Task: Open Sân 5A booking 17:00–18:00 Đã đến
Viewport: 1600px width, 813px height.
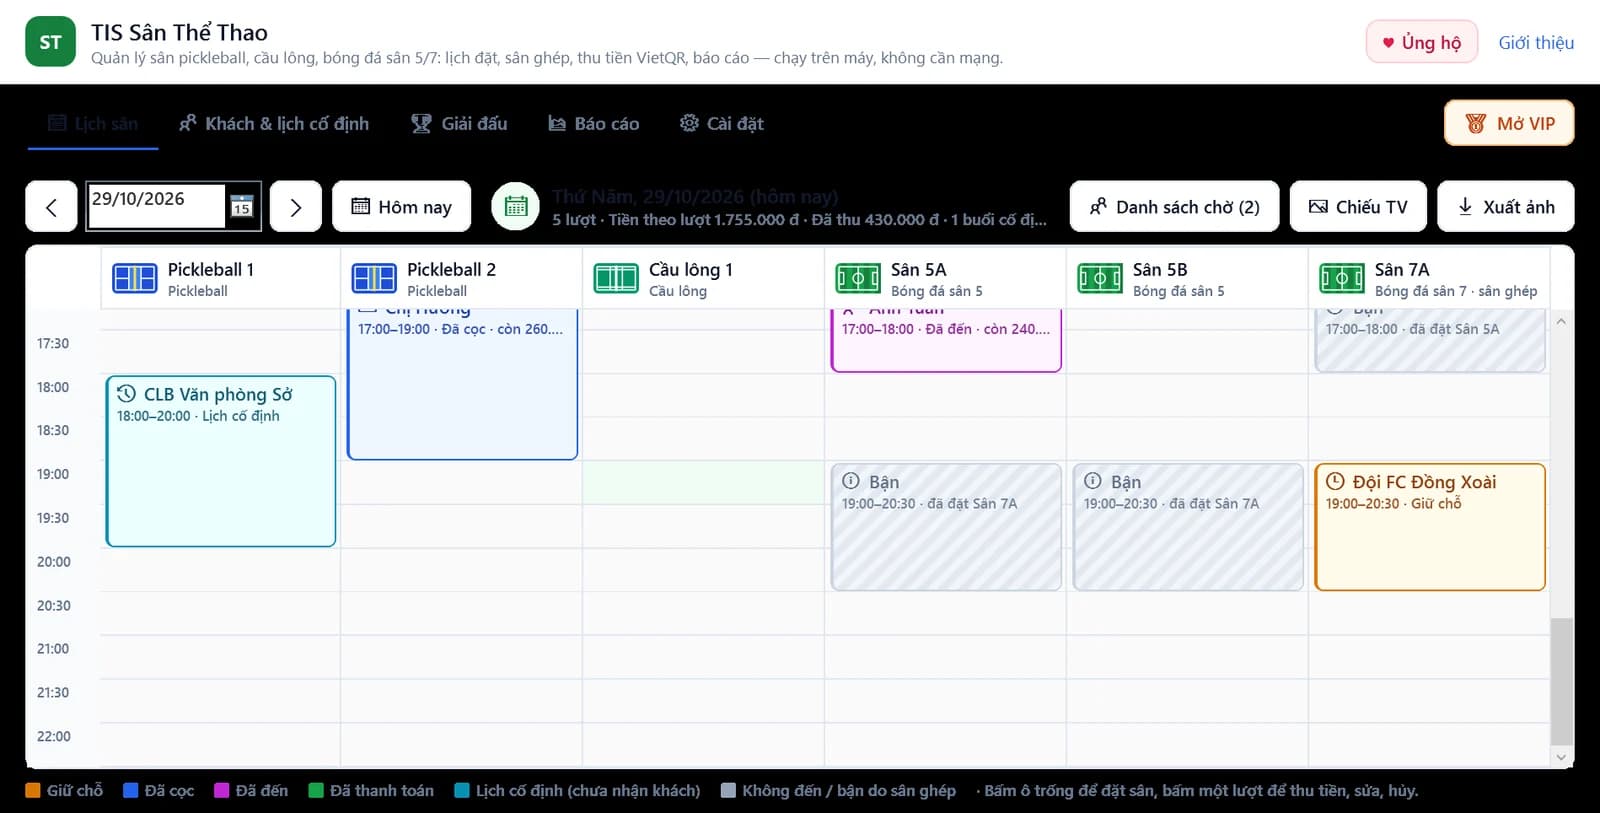Action: pos(946,340)
